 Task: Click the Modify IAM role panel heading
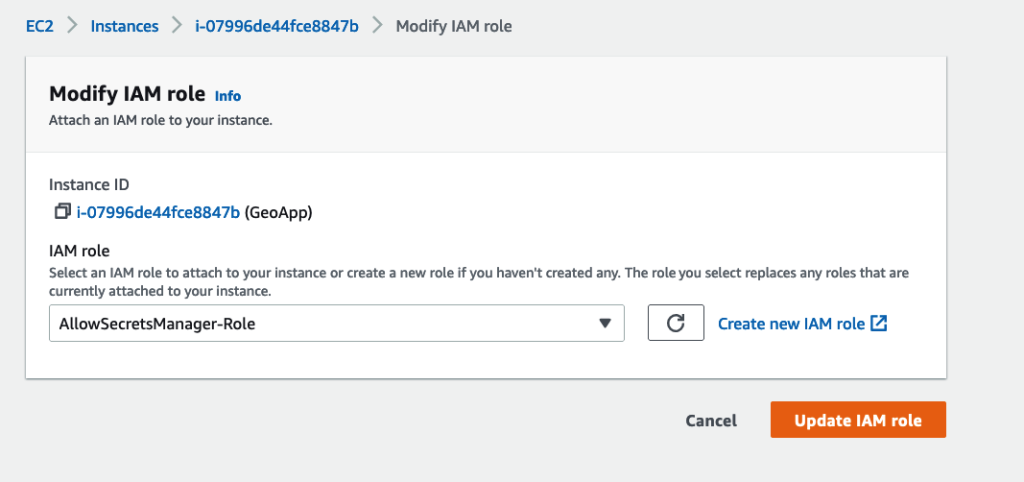(x=128, y=95)
